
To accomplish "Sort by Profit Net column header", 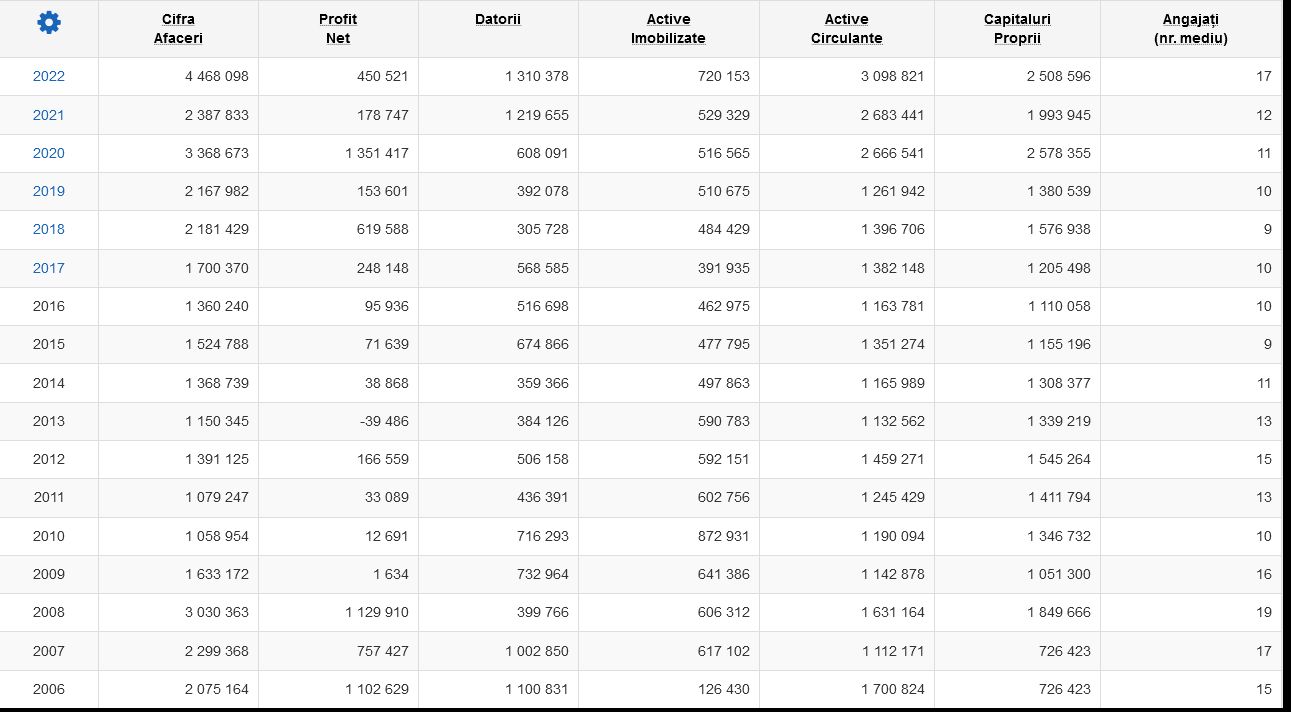I will pyautogui.click(x=338, y=29).
